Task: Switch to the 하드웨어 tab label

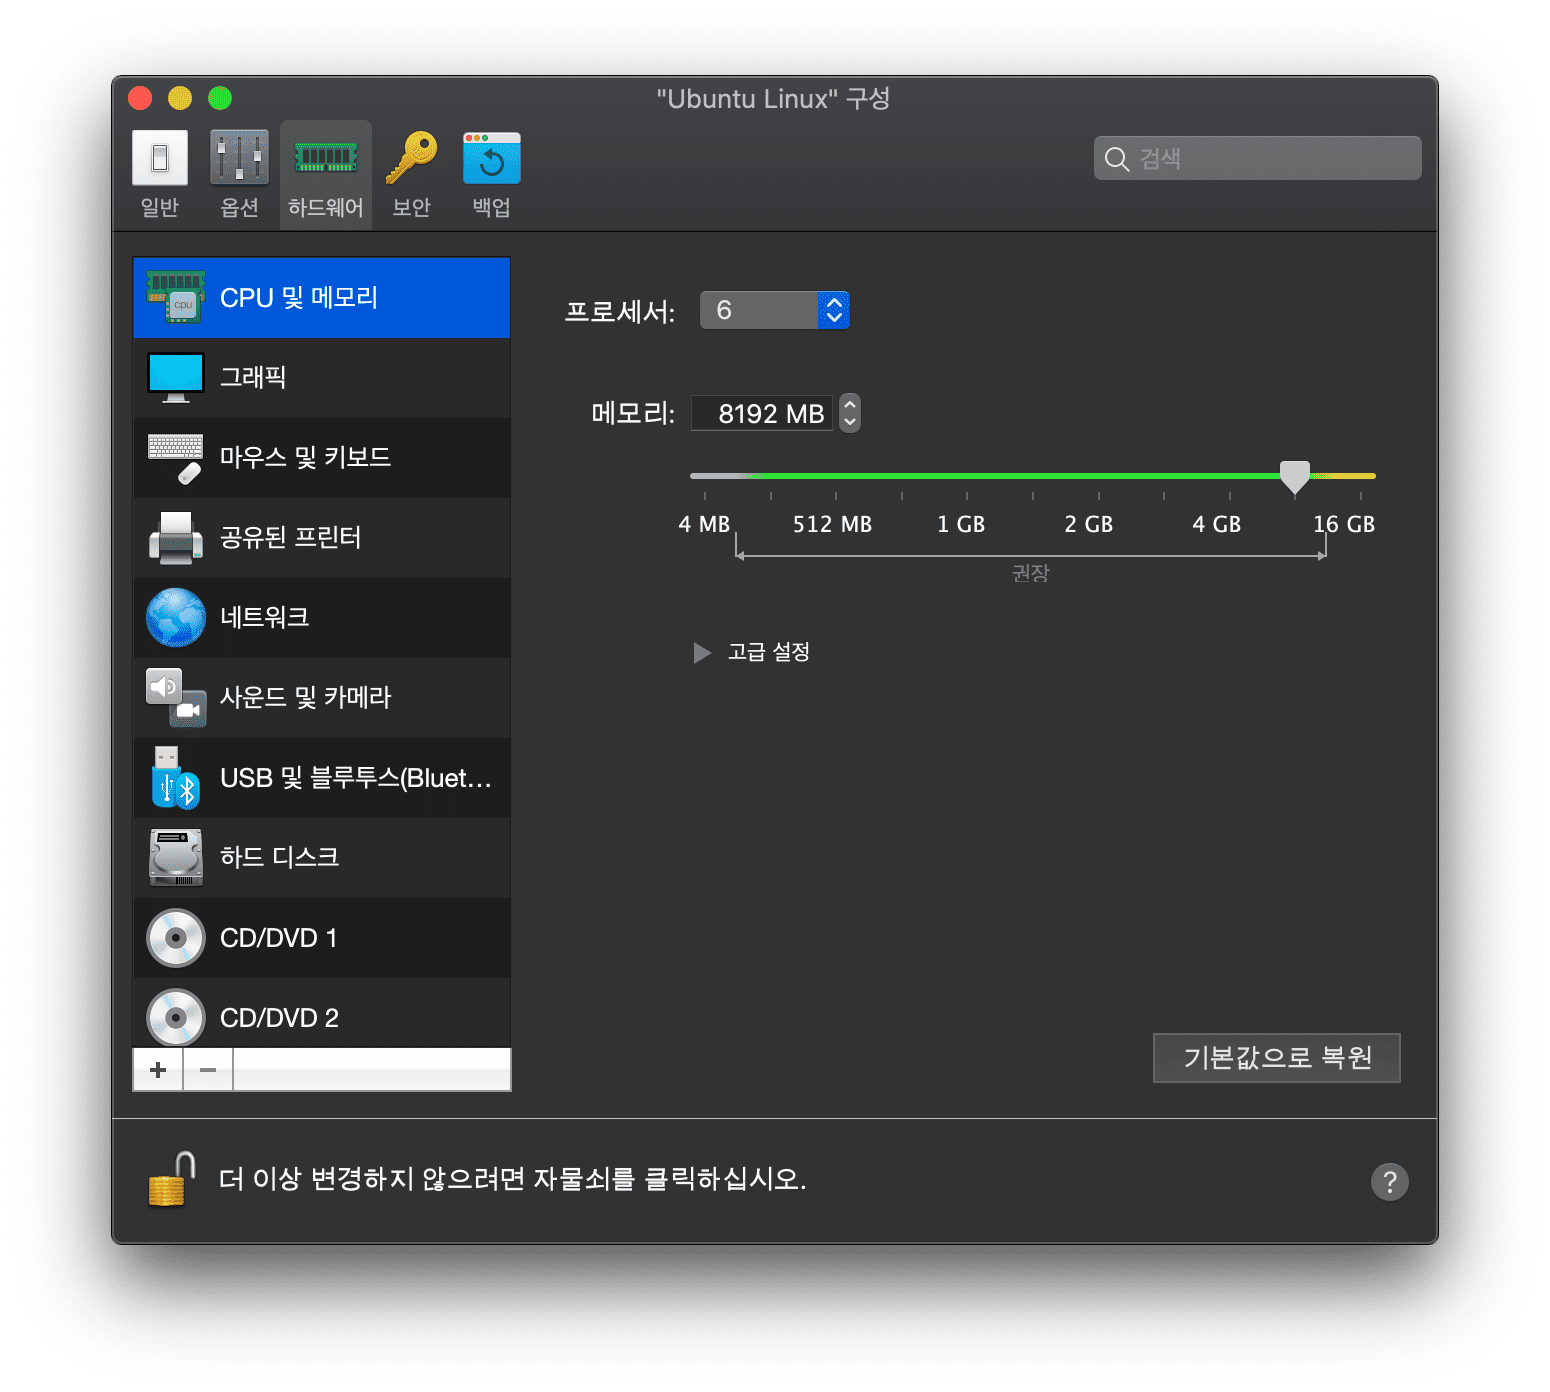Action: [x=326, y=207]
